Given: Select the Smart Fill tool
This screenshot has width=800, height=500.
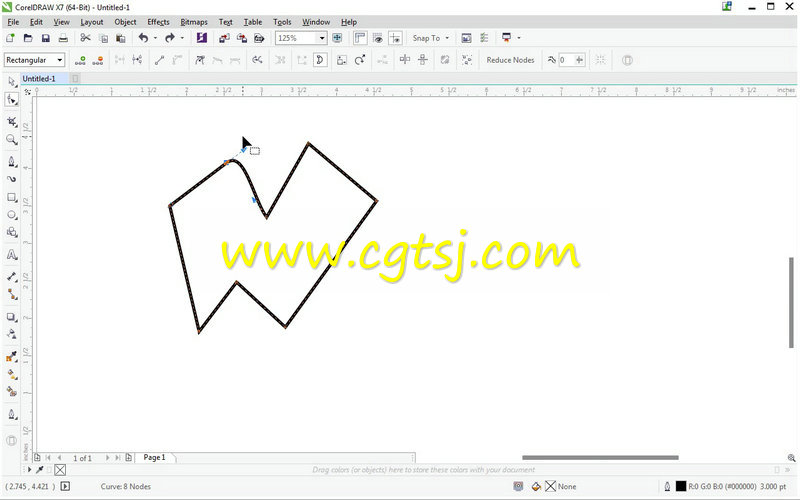Looking at the screenshot, I should 12,392.
